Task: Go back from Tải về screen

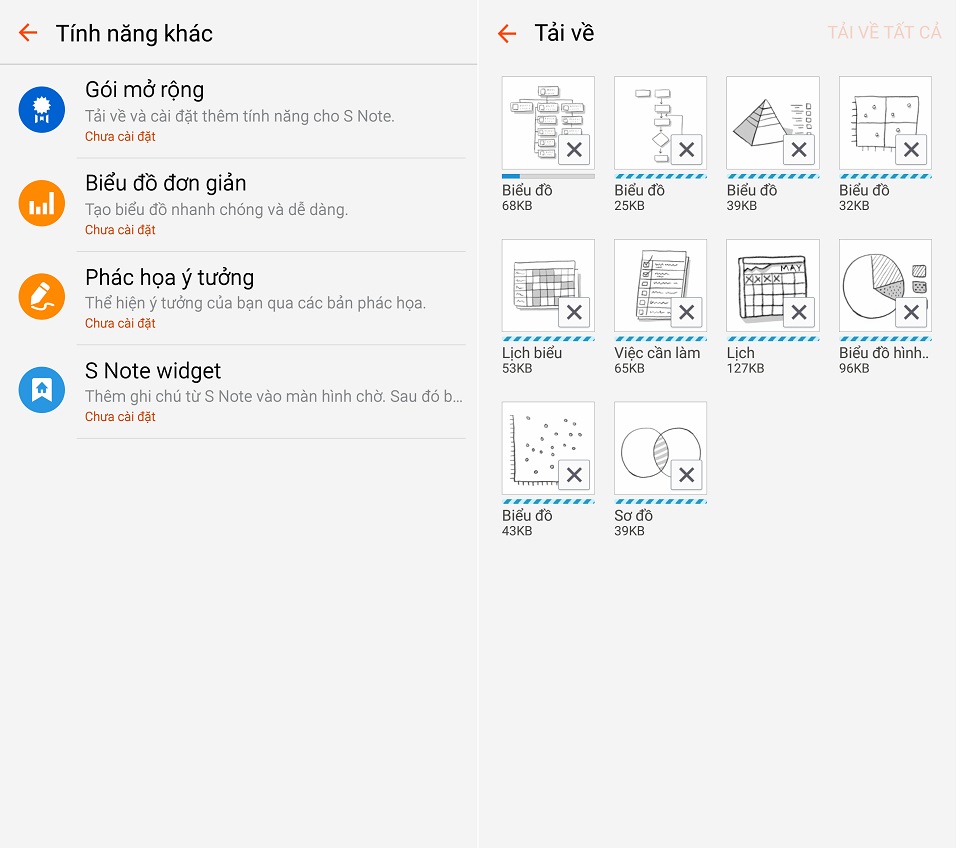Action: tap(507, 34)
